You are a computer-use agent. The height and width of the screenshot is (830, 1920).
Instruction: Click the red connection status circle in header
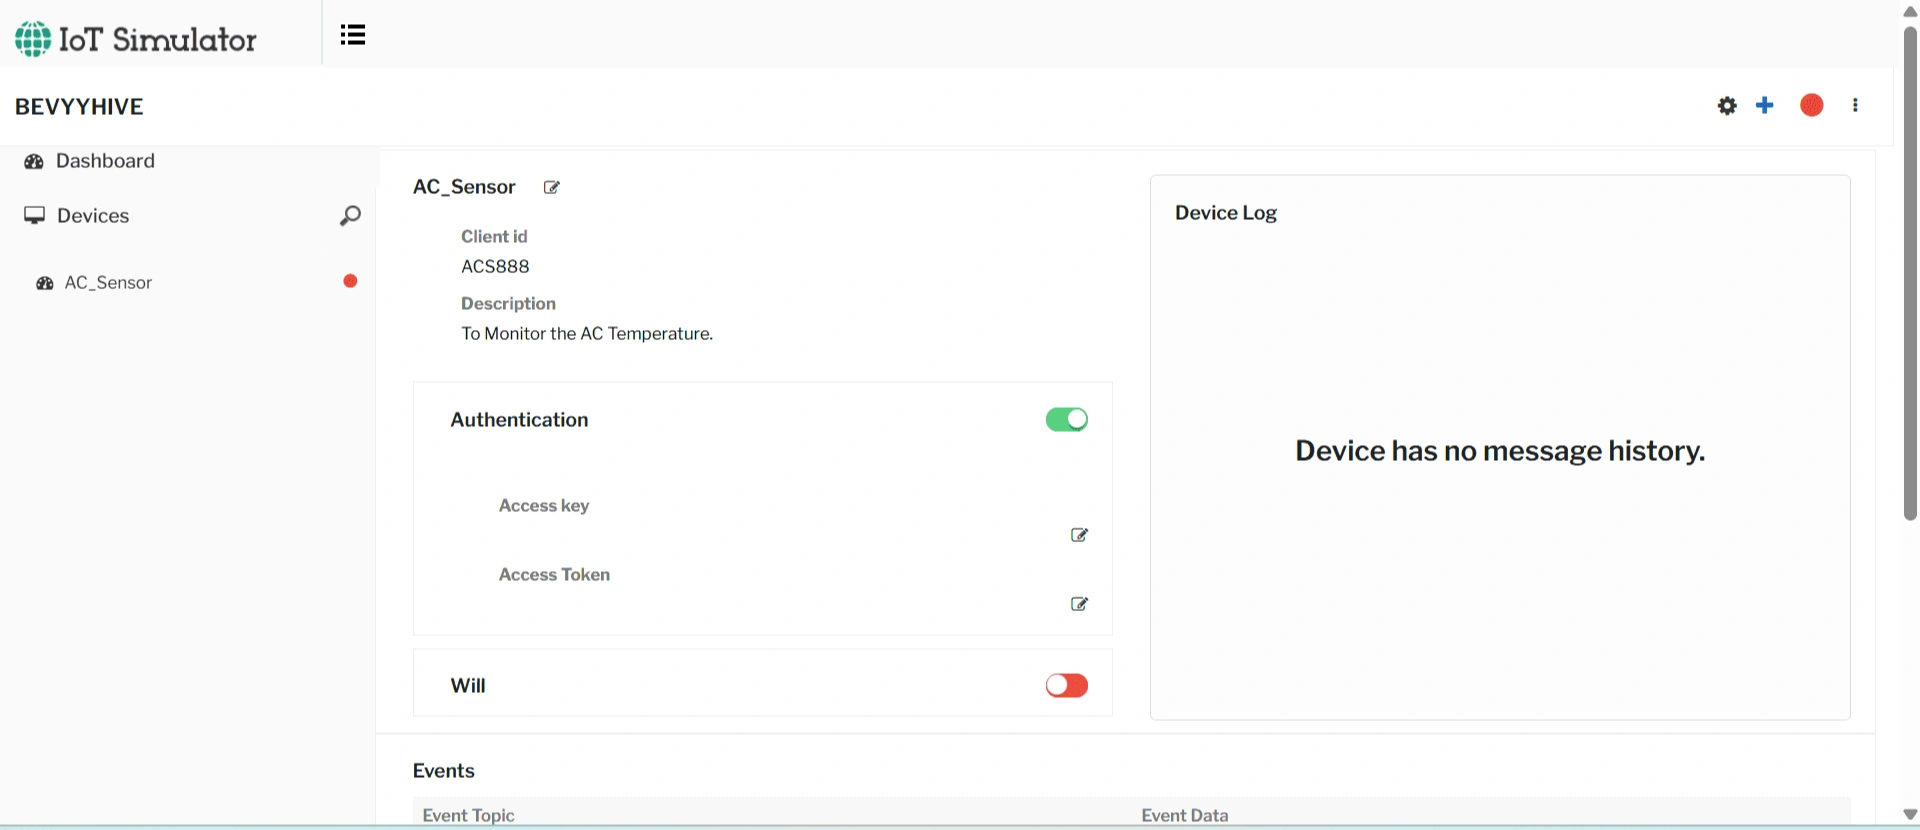point(1812,105)
